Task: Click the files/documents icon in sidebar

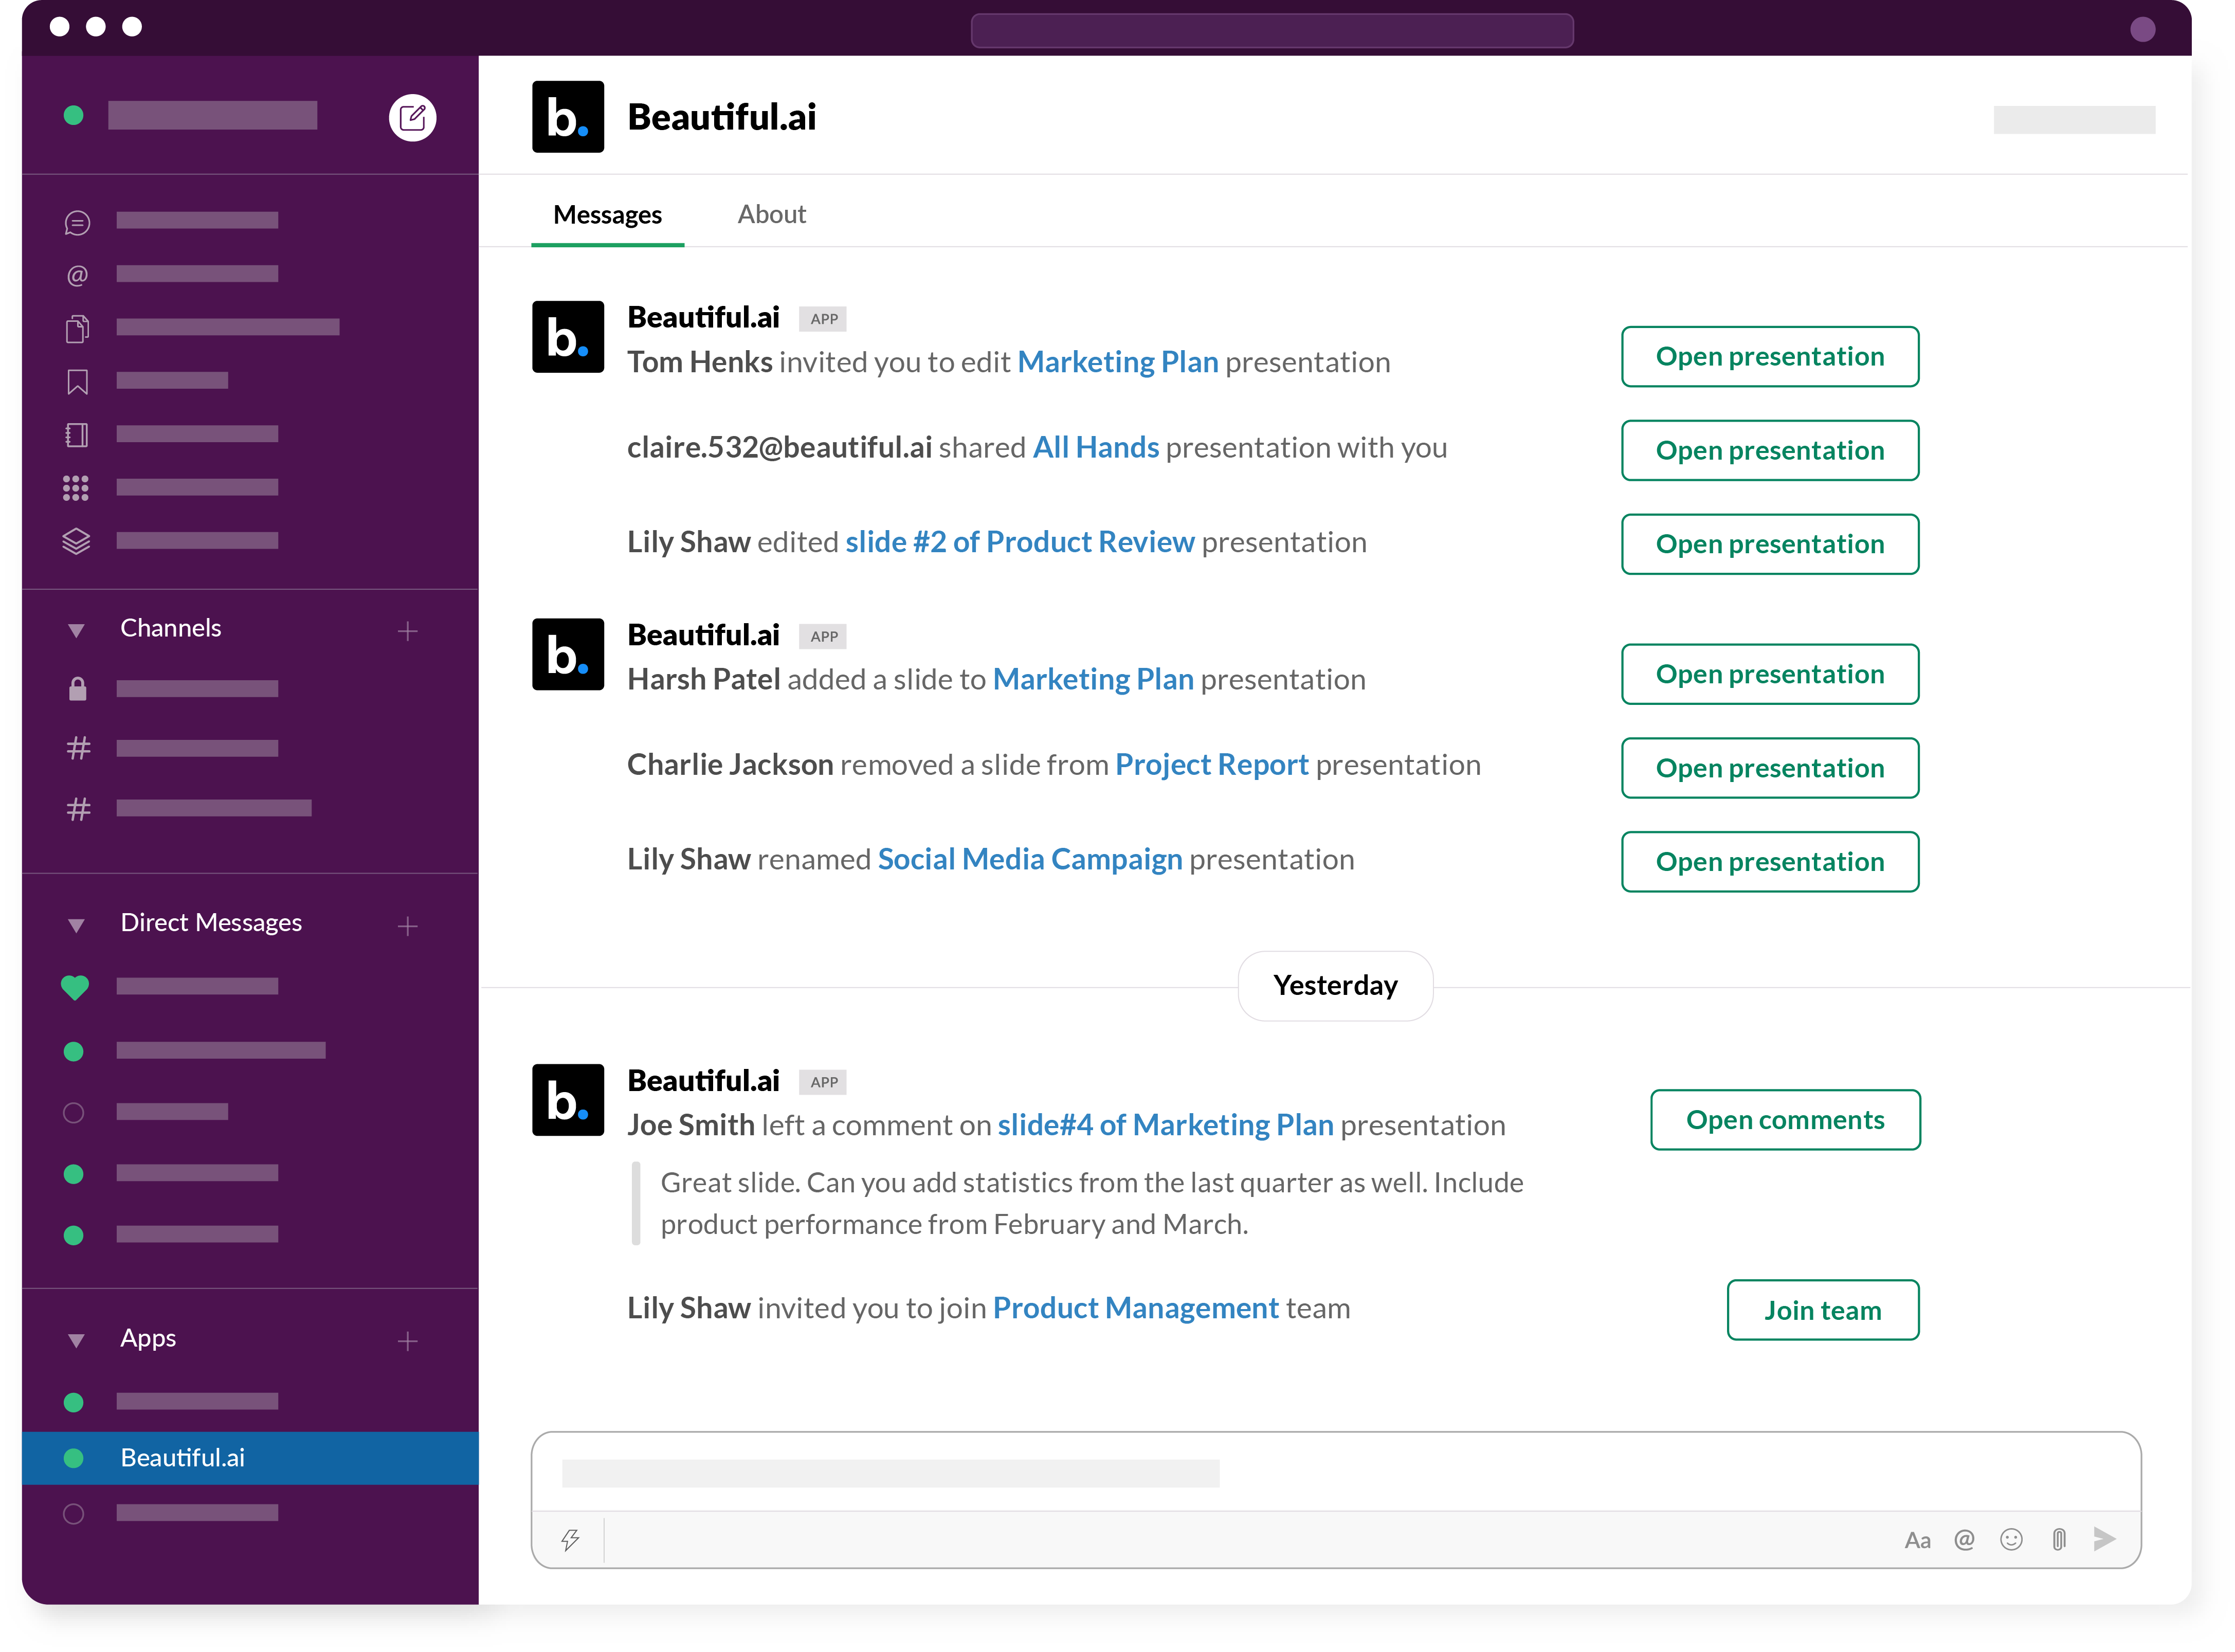Action: click(x=76, y=328)
